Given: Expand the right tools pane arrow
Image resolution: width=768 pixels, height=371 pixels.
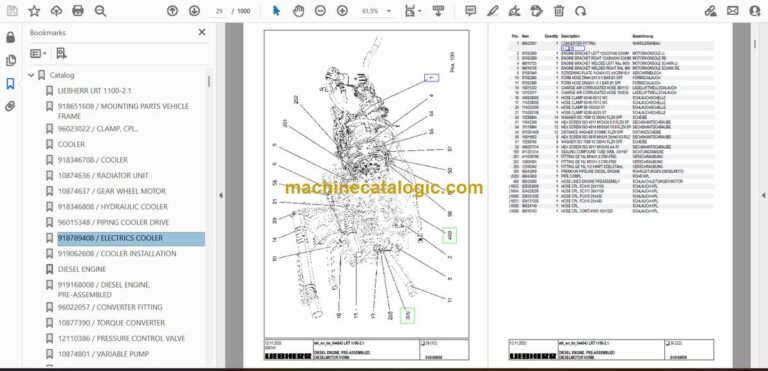Looking at the screenshot, I should click(763, 195).
